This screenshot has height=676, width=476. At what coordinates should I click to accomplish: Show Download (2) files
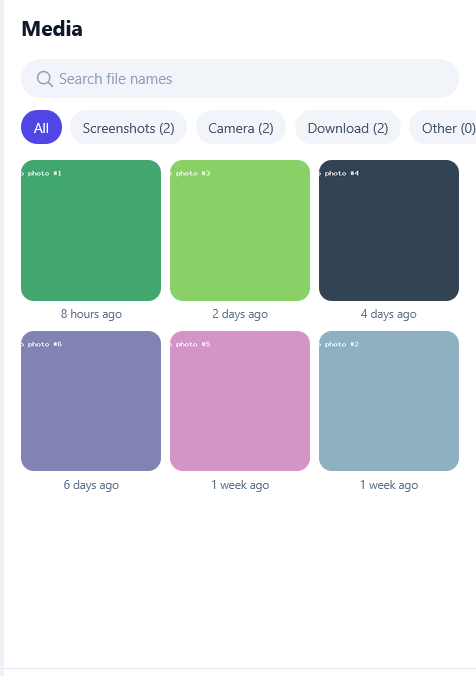tap(348, 128)
